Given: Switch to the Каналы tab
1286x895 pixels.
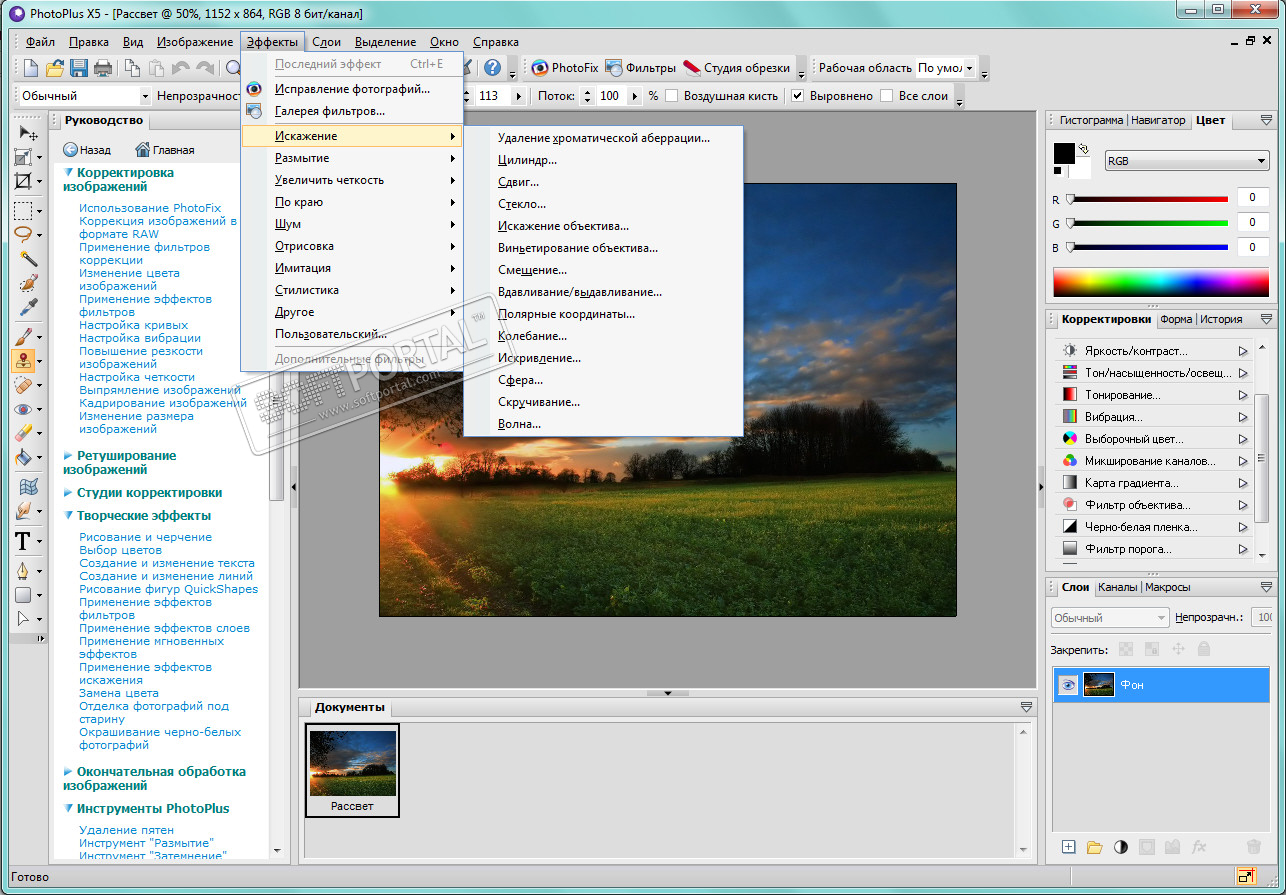Looking at the screenshot, I should pos(1117,587).
